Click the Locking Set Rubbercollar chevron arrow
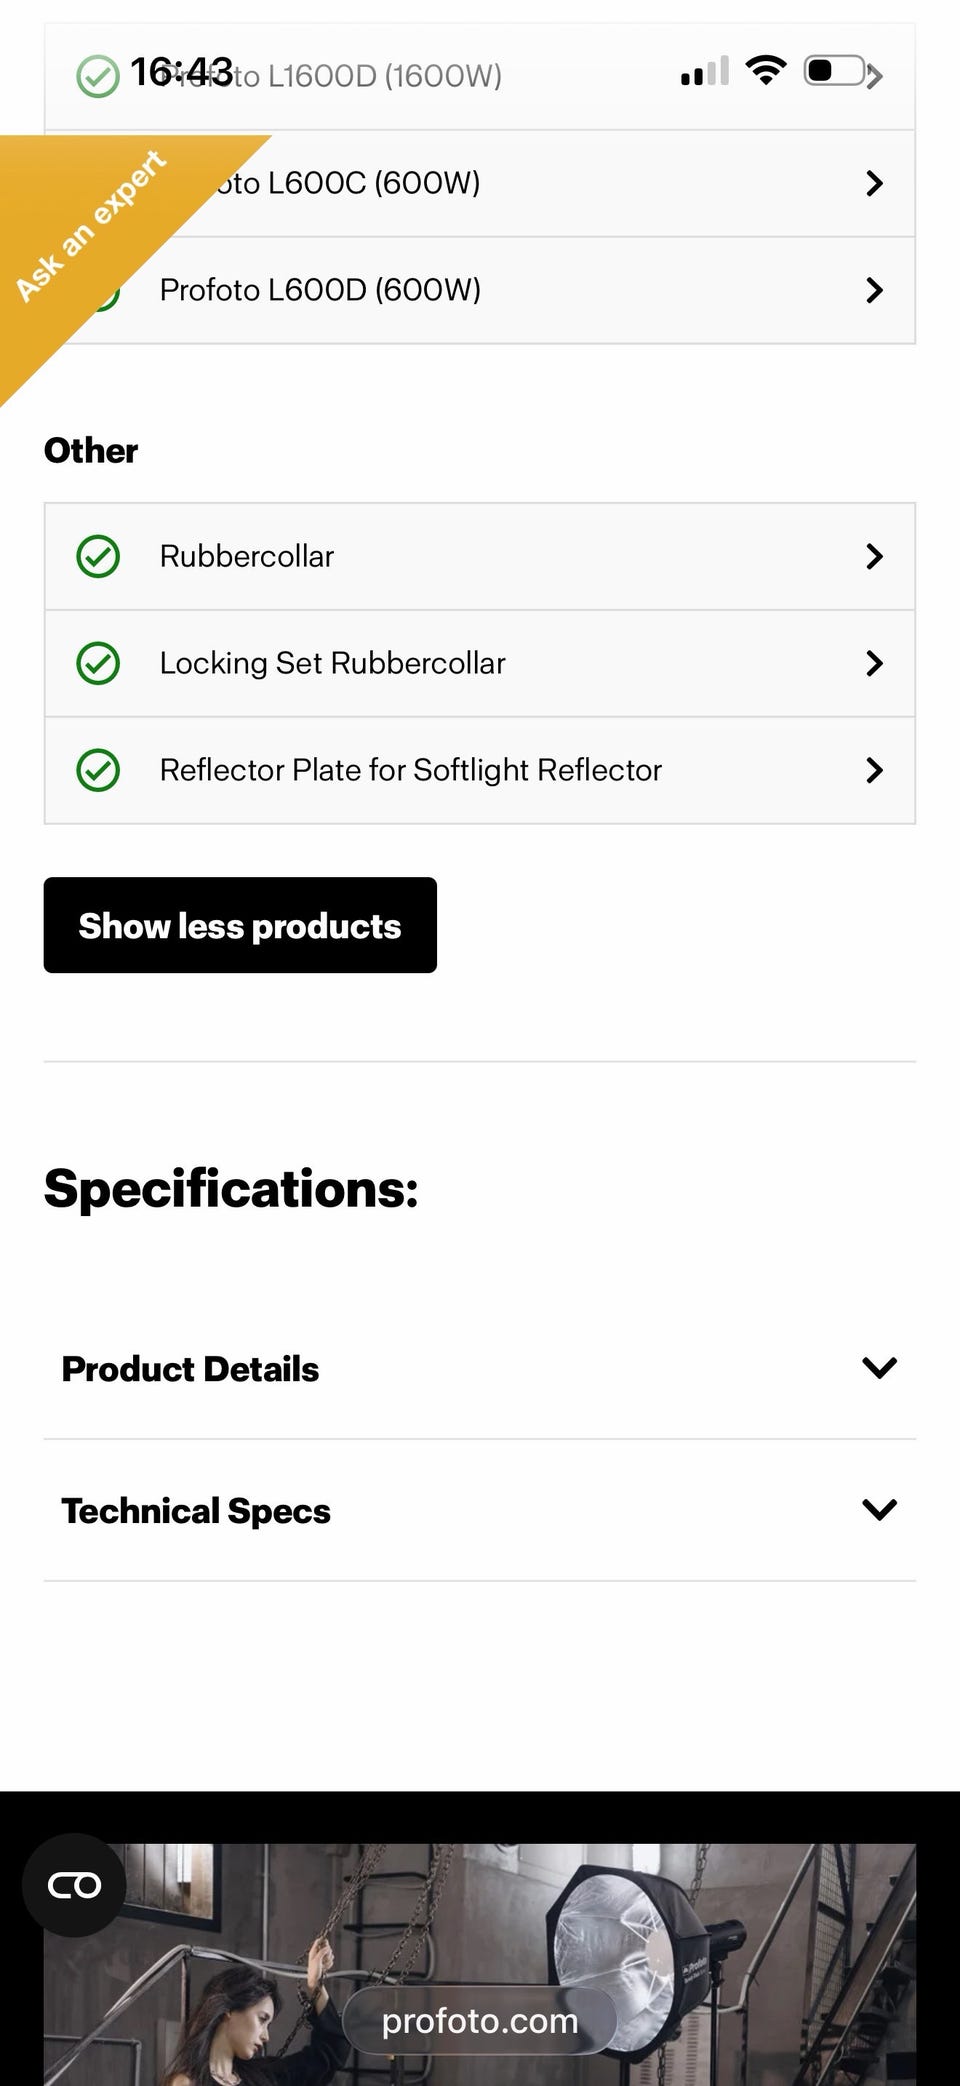The width and height of the screenshot is (960, 2086). (875, 663)
